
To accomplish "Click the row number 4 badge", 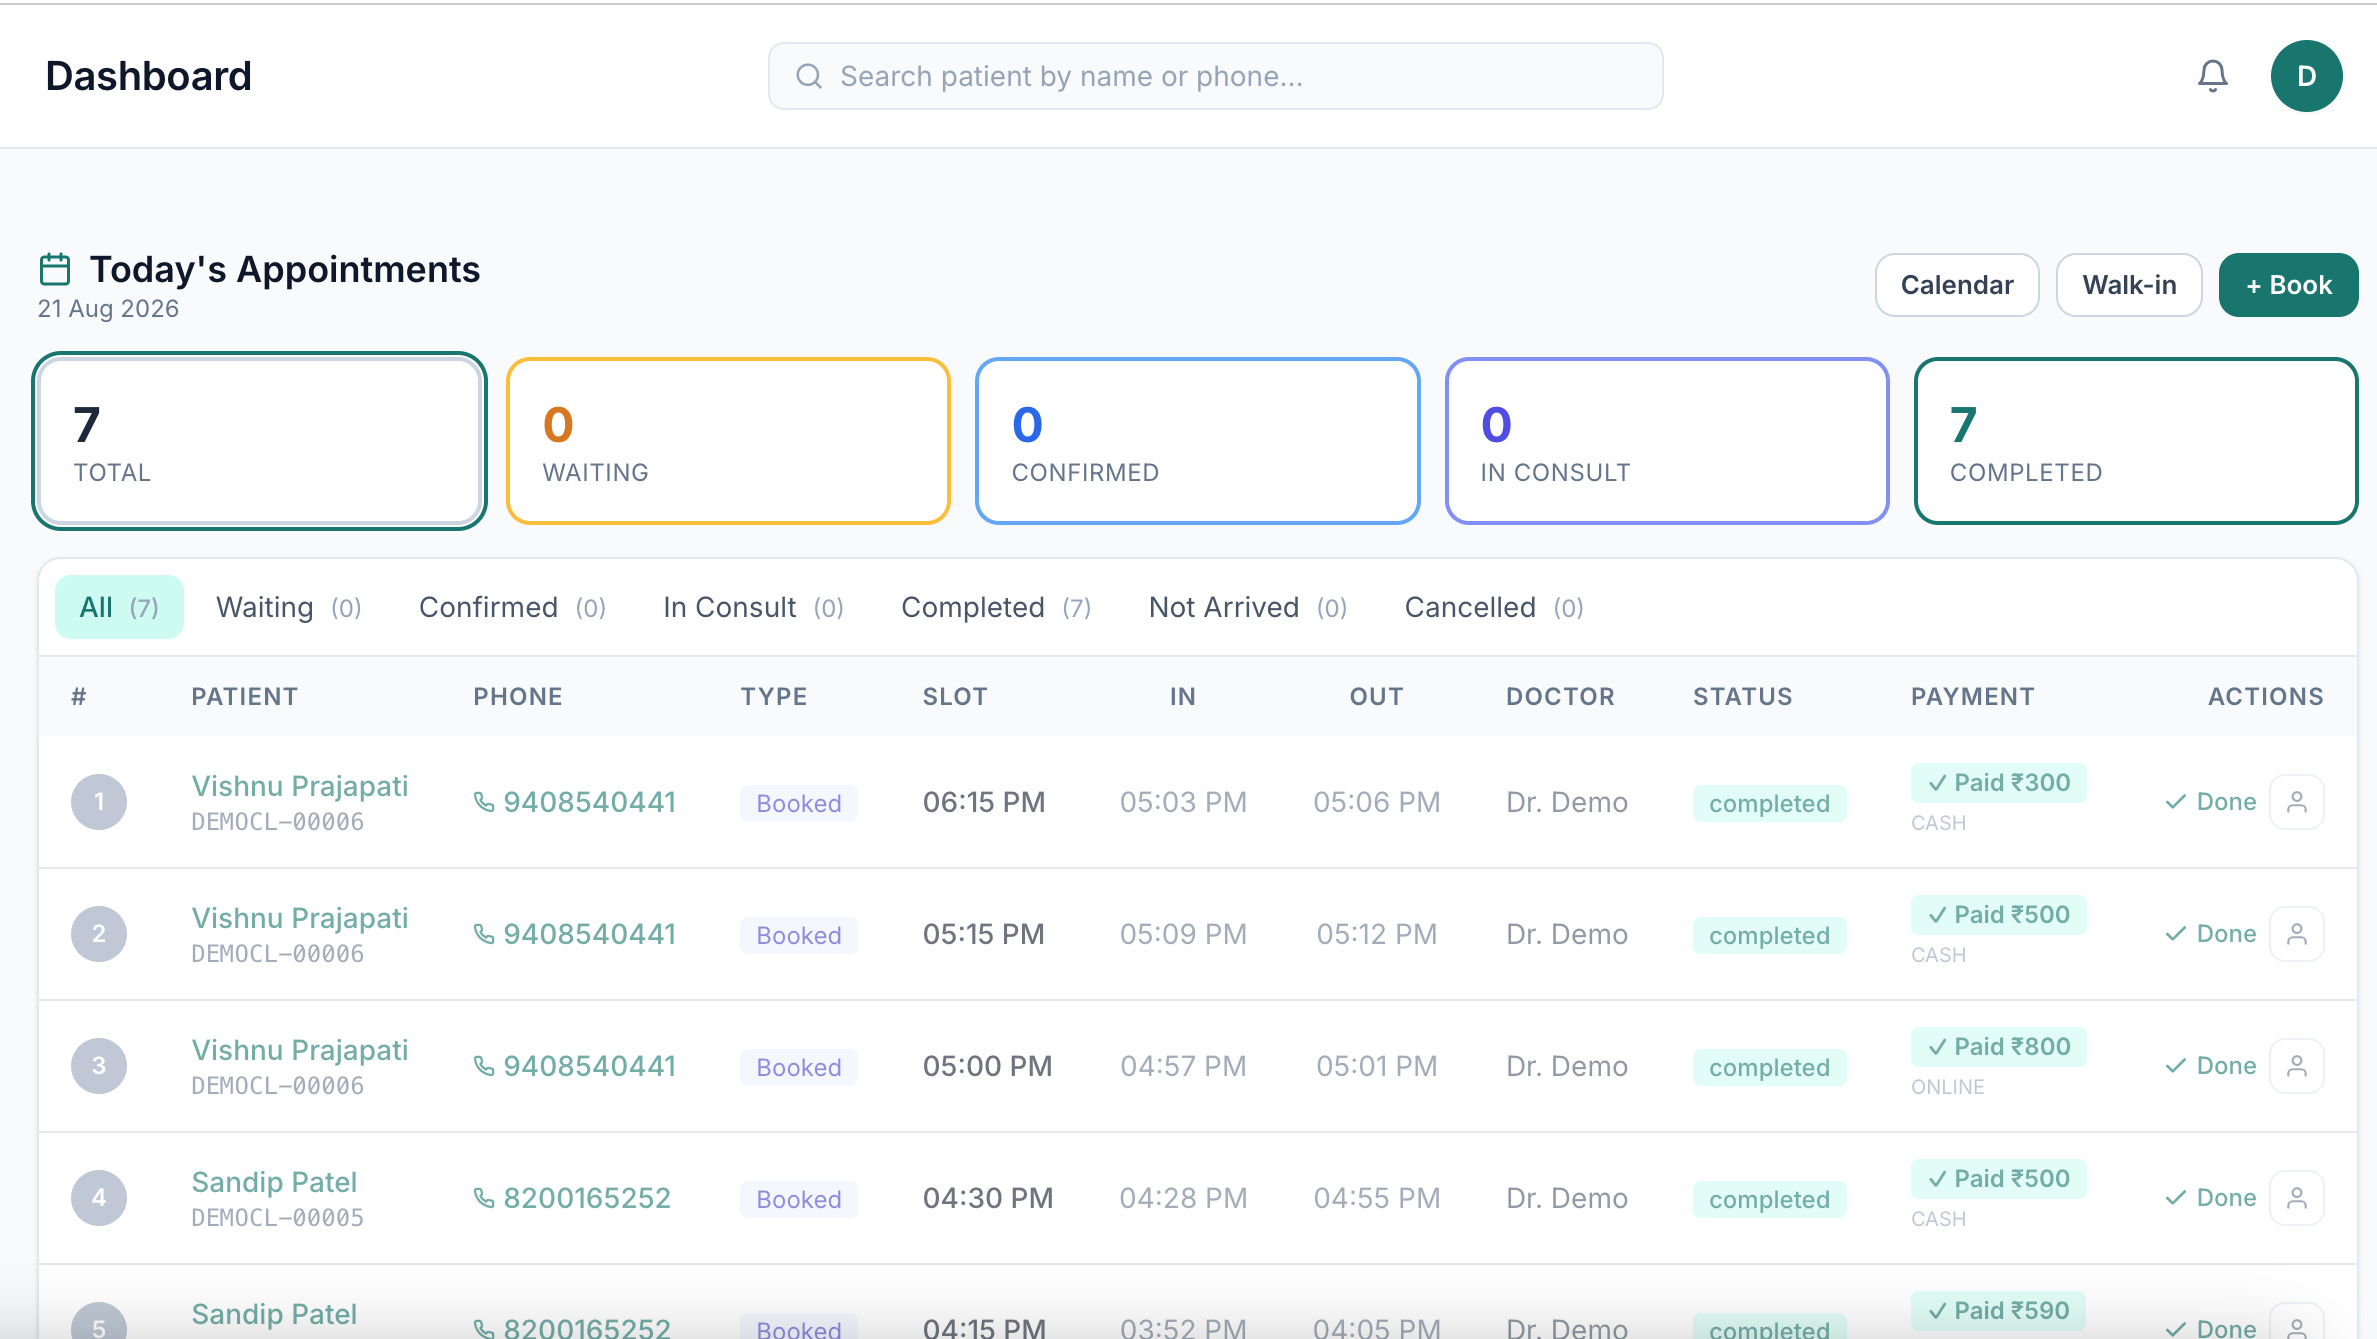I will tap(99, 1198).
